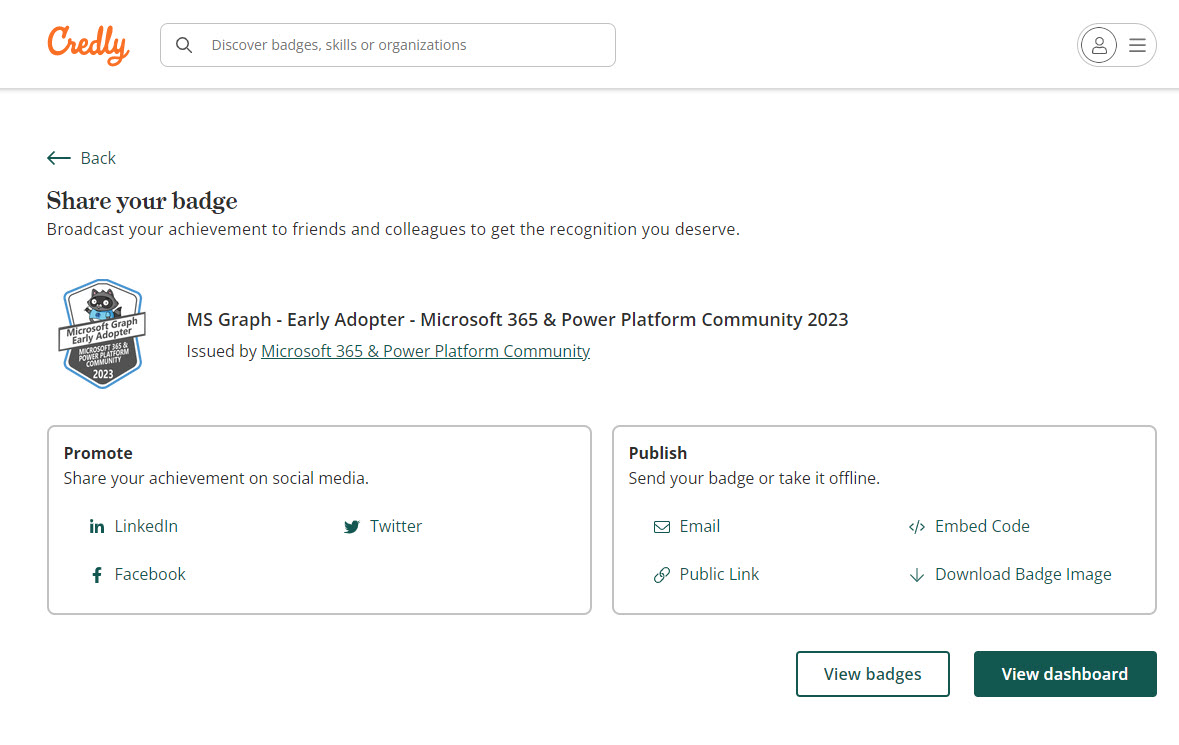Focus the Discover badges search field
The width and height of the screenshot is (1179, 745).
click(400, 45)
